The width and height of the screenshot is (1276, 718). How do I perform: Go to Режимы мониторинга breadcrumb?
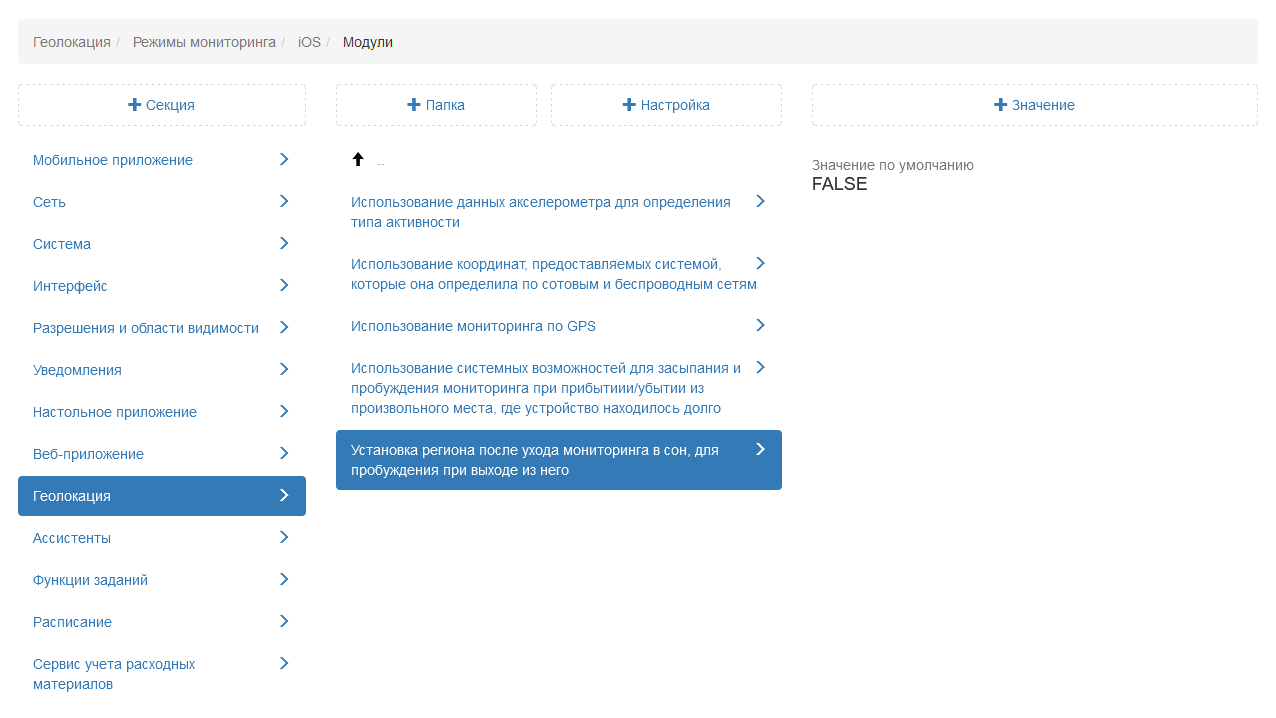tap(204, 42)
